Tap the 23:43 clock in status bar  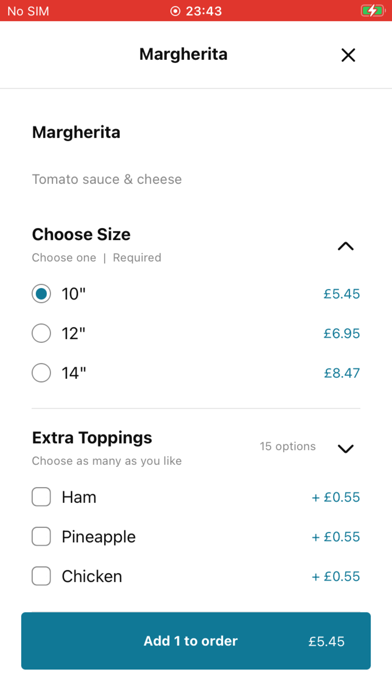tap(204, 11)
